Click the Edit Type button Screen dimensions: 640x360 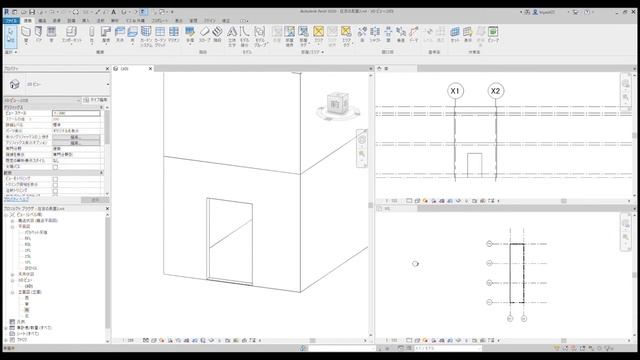coord(96,100)
